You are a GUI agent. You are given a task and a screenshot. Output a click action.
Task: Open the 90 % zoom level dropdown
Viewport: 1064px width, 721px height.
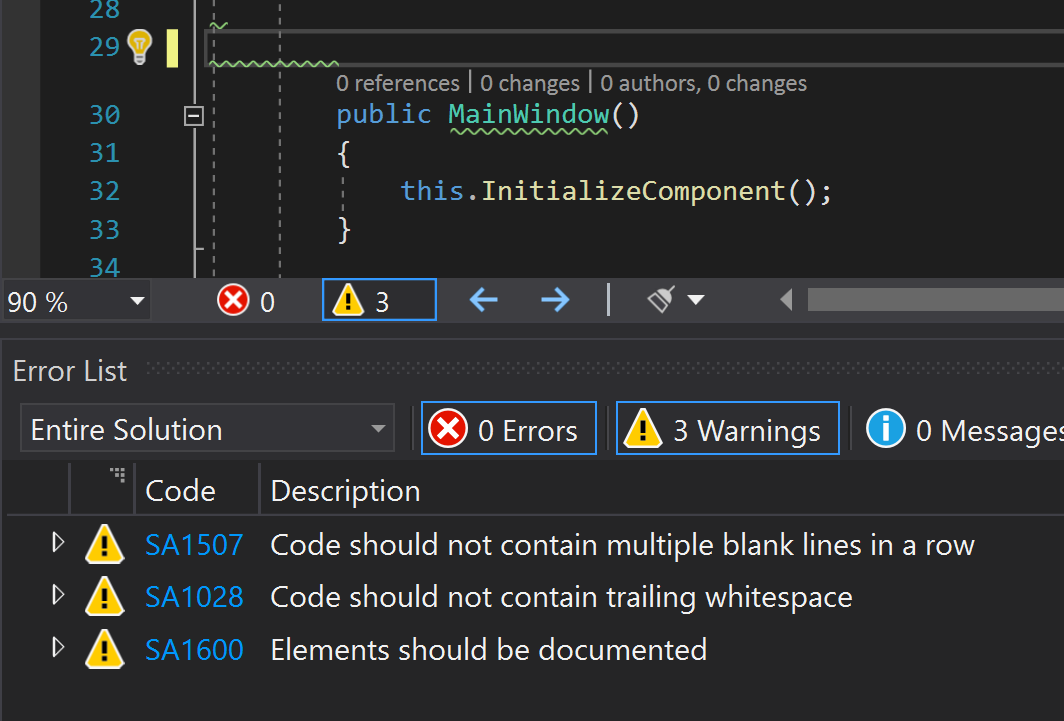click(137, 302)
